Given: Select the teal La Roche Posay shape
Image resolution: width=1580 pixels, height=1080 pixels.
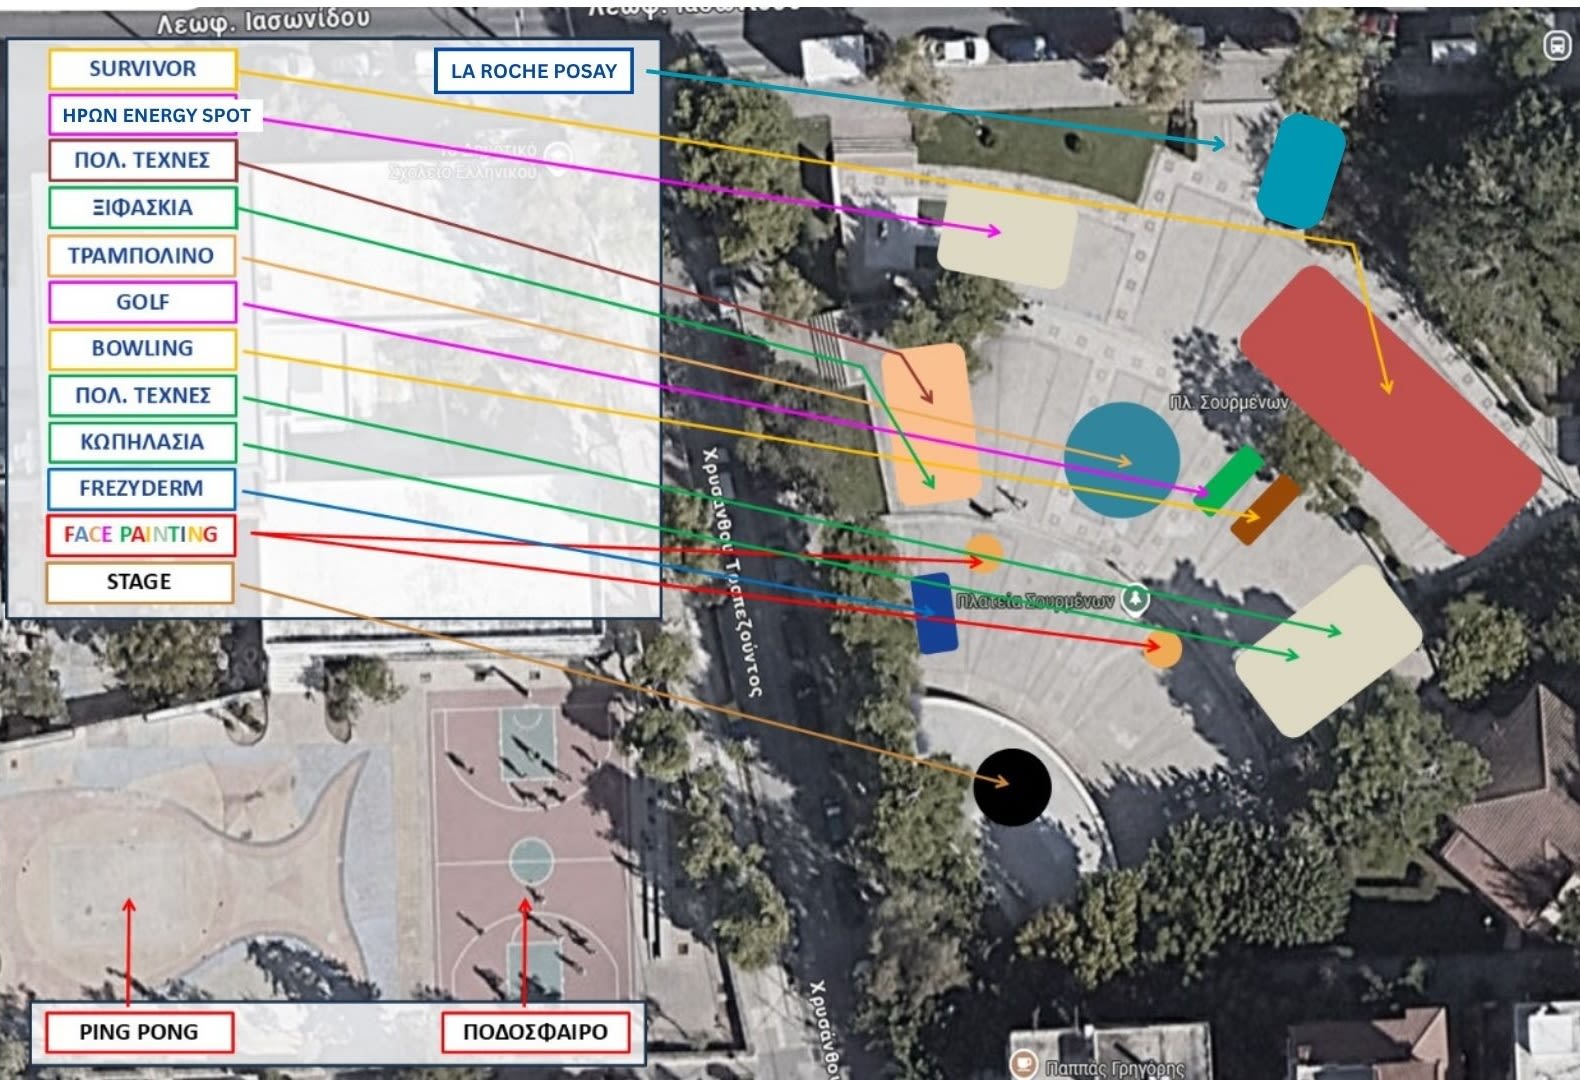Looking at the screenshot, I should coord(1300,170).
